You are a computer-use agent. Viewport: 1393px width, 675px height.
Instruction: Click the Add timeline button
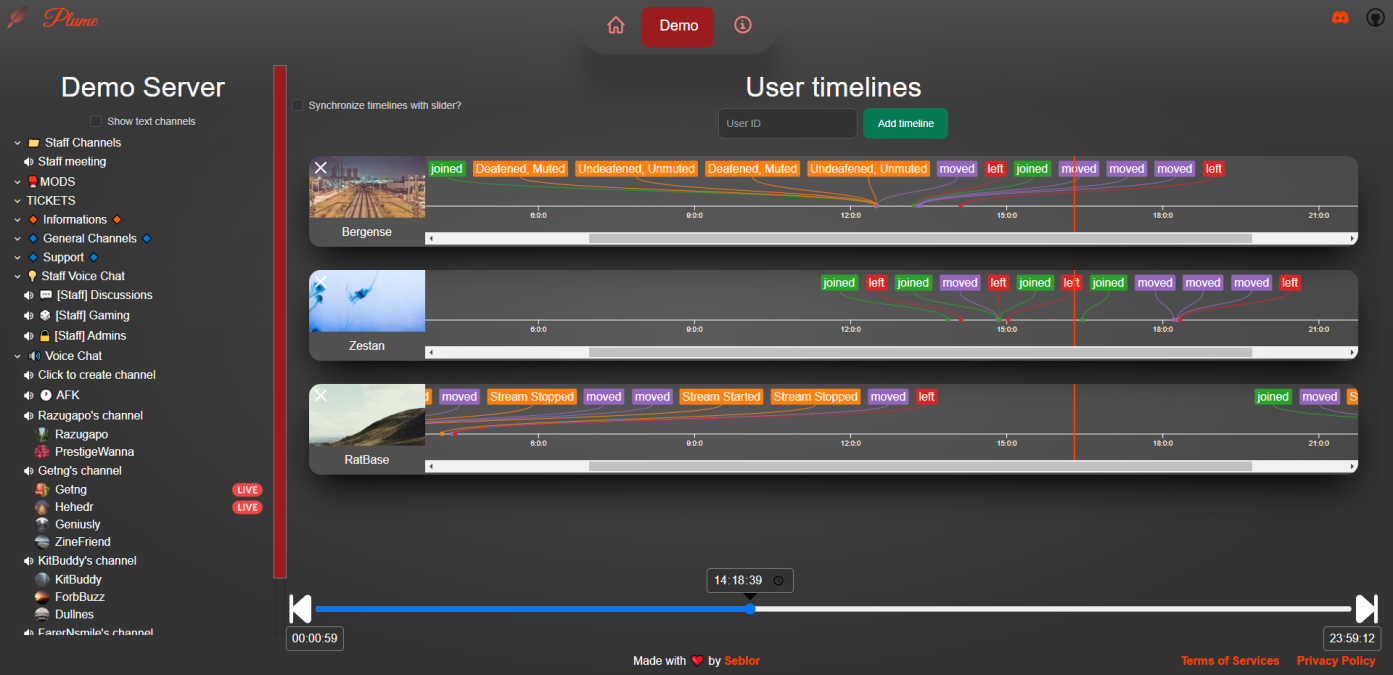[x=905, y=124]
